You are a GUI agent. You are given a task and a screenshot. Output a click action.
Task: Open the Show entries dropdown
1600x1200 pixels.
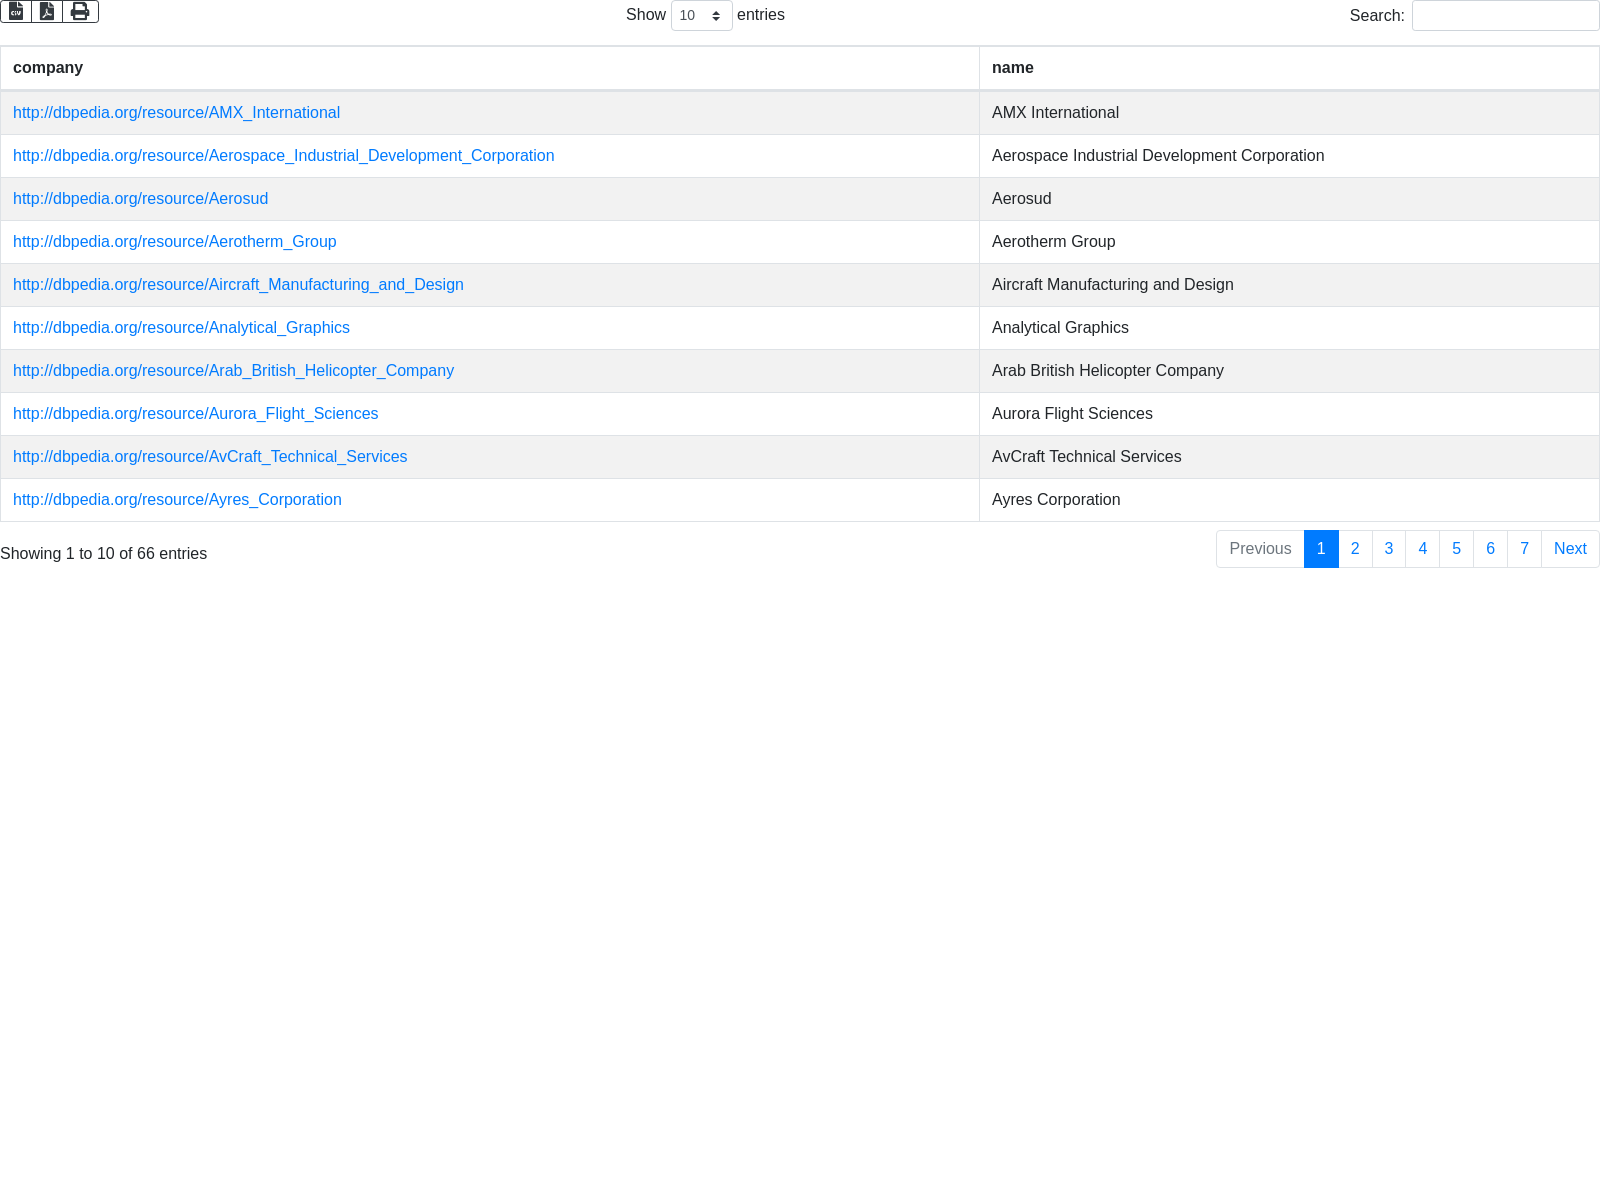point(701,16)
